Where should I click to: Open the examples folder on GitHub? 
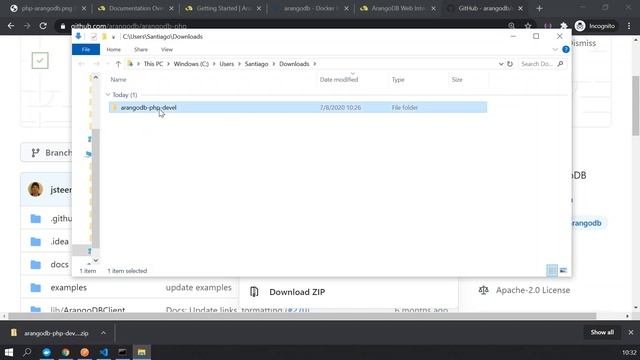tap(69, 287)
